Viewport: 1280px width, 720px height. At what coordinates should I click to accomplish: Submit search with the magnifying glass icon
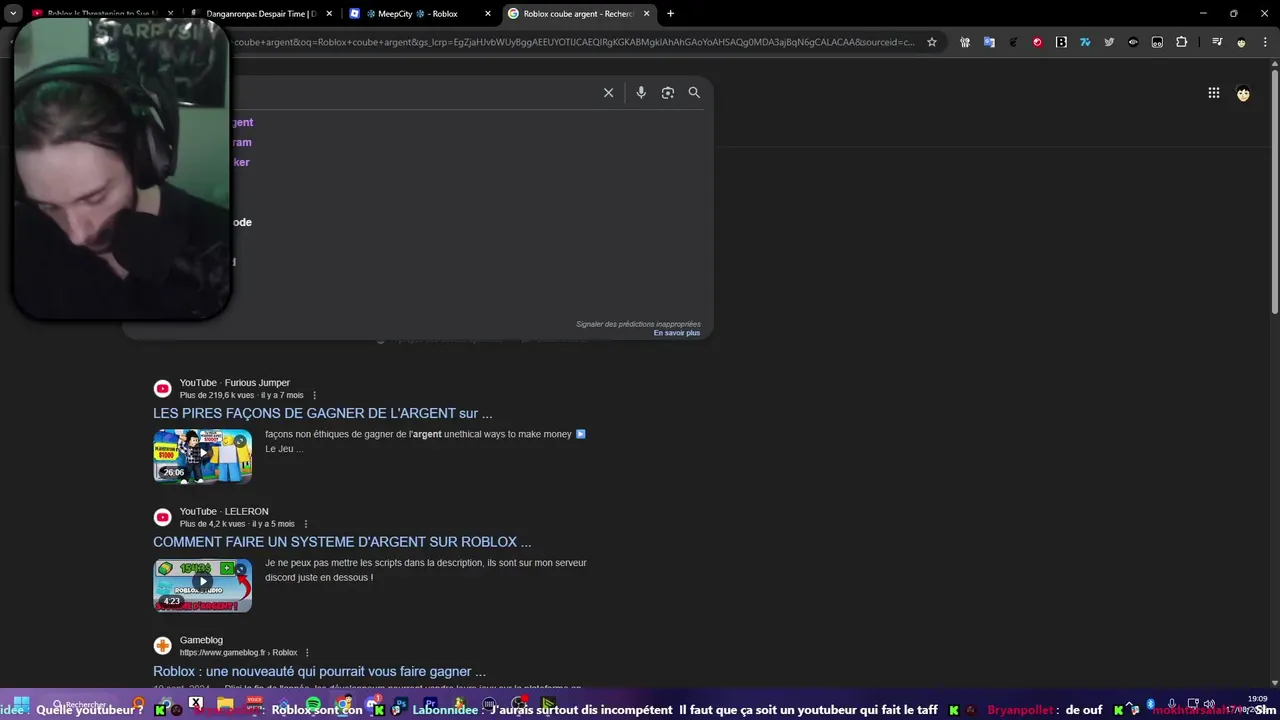point(694,92)
